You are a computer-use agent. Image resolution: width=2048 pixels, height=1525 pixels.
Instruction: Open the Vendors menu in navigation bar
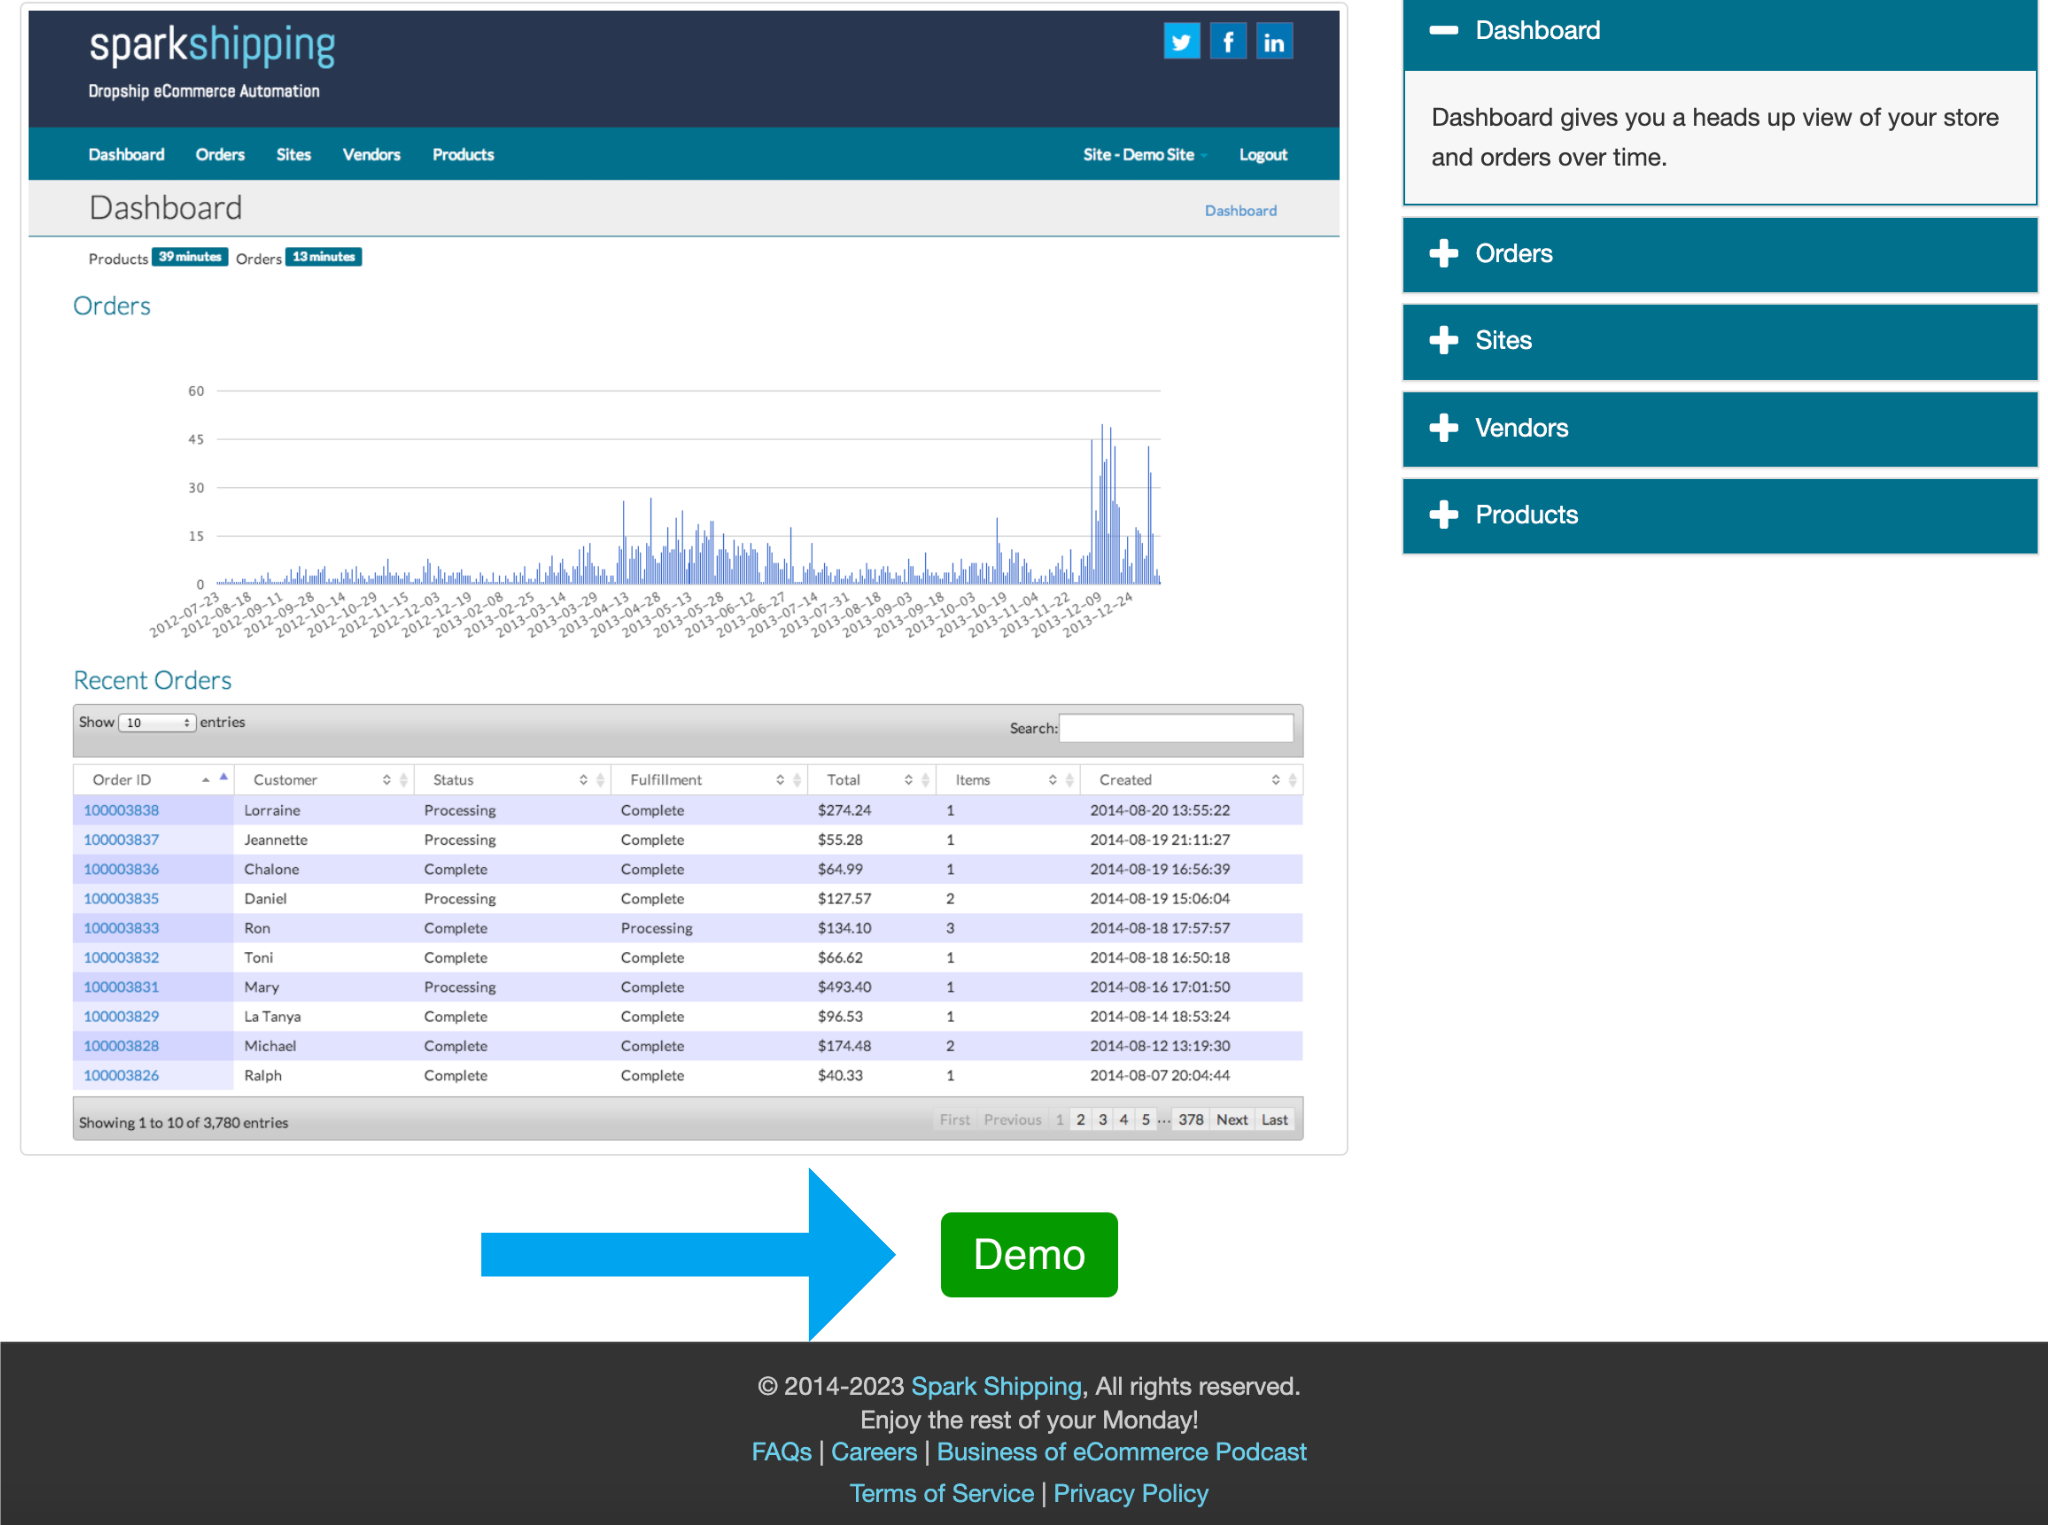(x=371, y=155)
